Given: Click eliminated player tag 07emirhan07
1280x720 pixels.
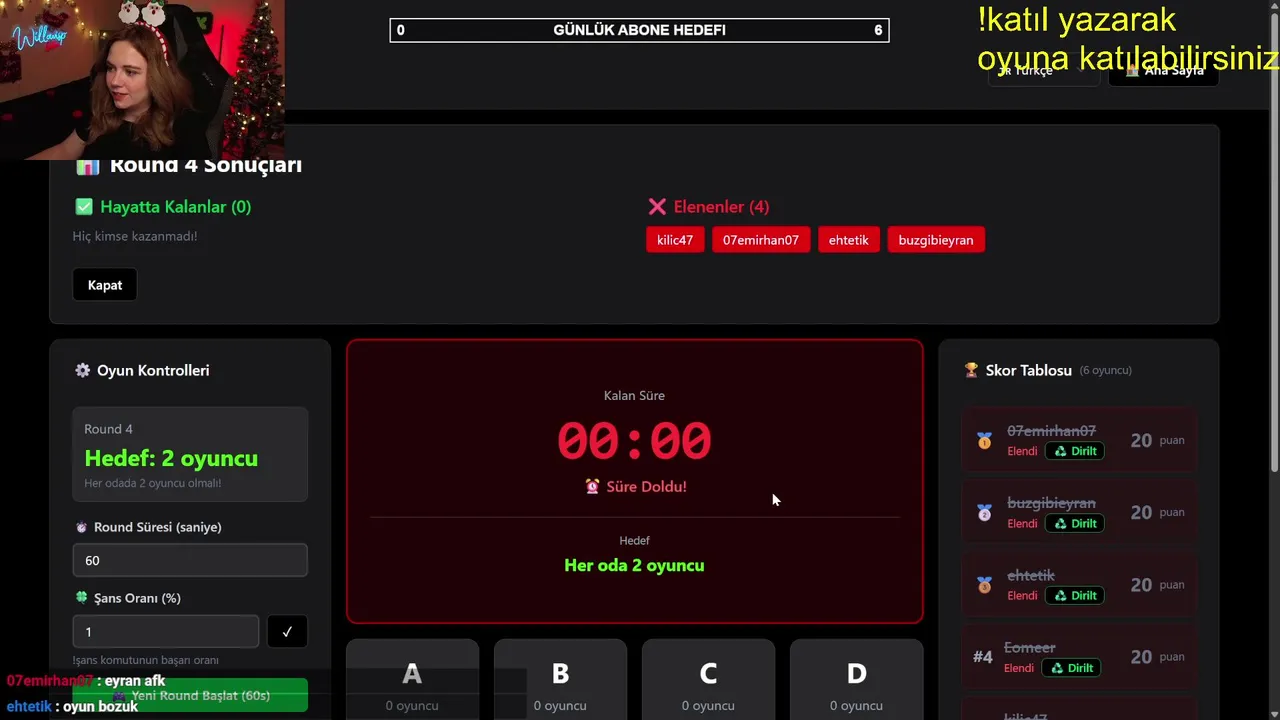Looking at the screenshot, I should (x=761, y=240).
